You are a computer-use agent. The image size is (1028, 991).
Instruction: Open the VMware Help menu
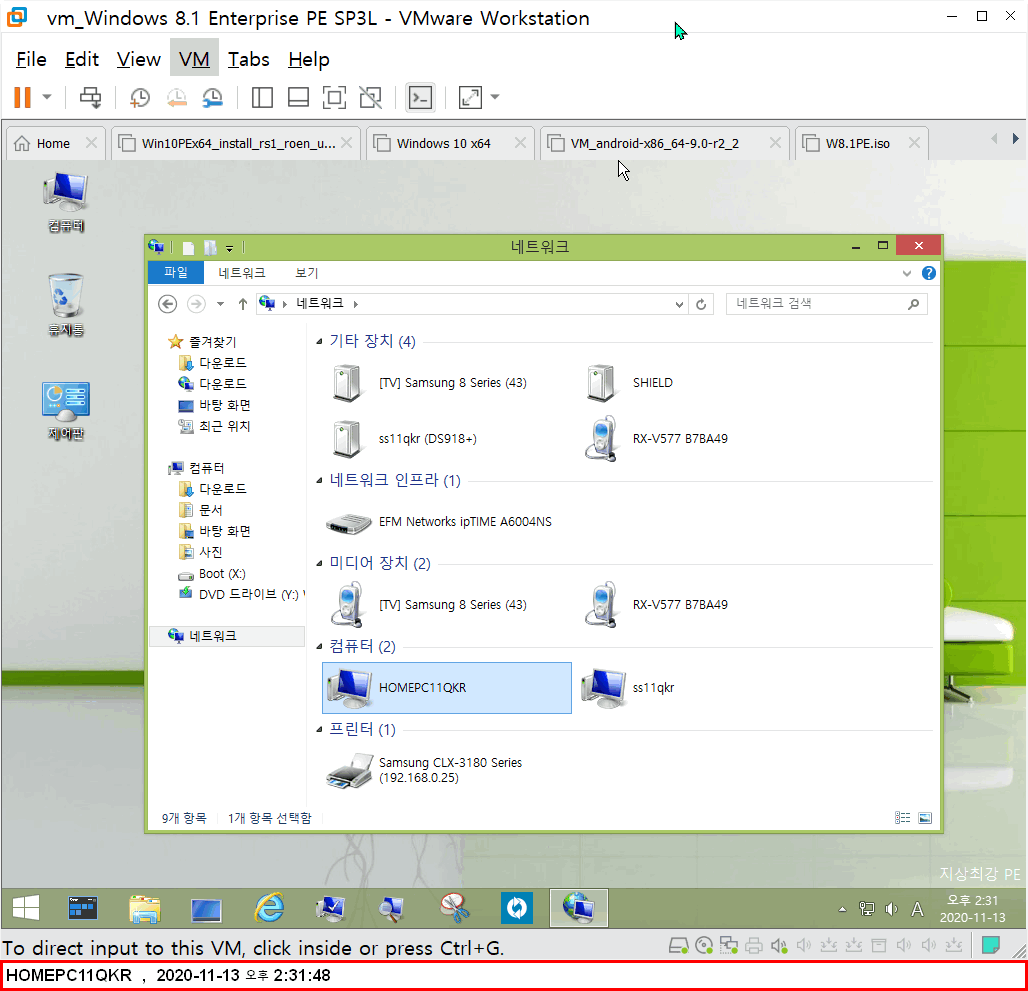tap(309, 60)
